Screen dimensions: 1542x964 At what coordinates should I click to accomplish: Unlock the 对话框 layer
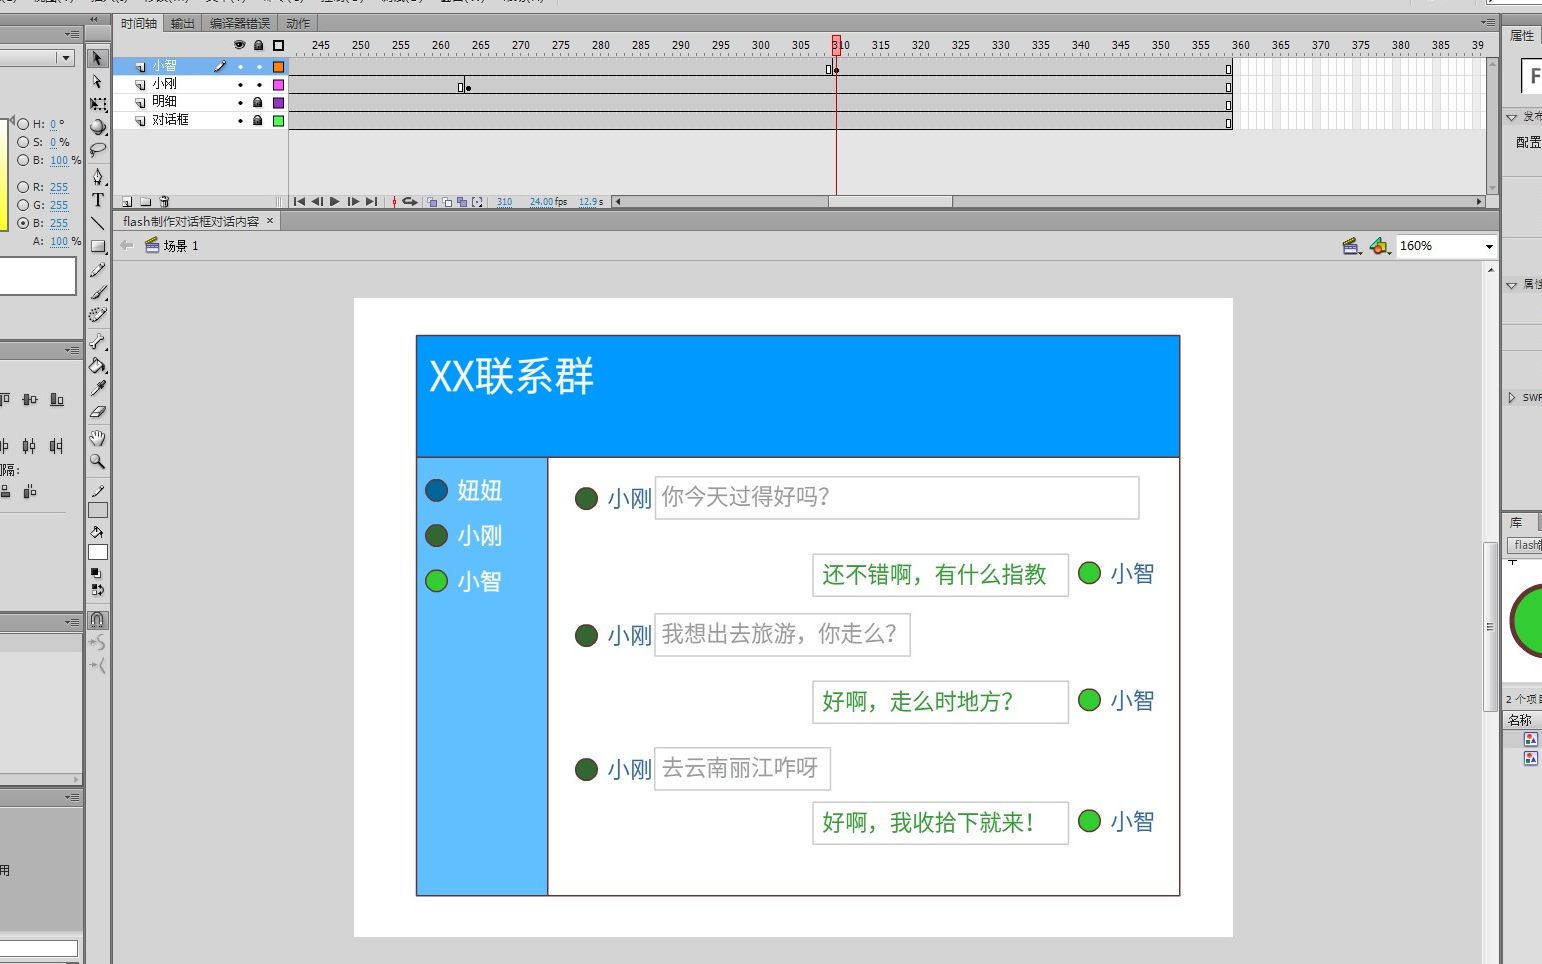(x=258, y=120)
